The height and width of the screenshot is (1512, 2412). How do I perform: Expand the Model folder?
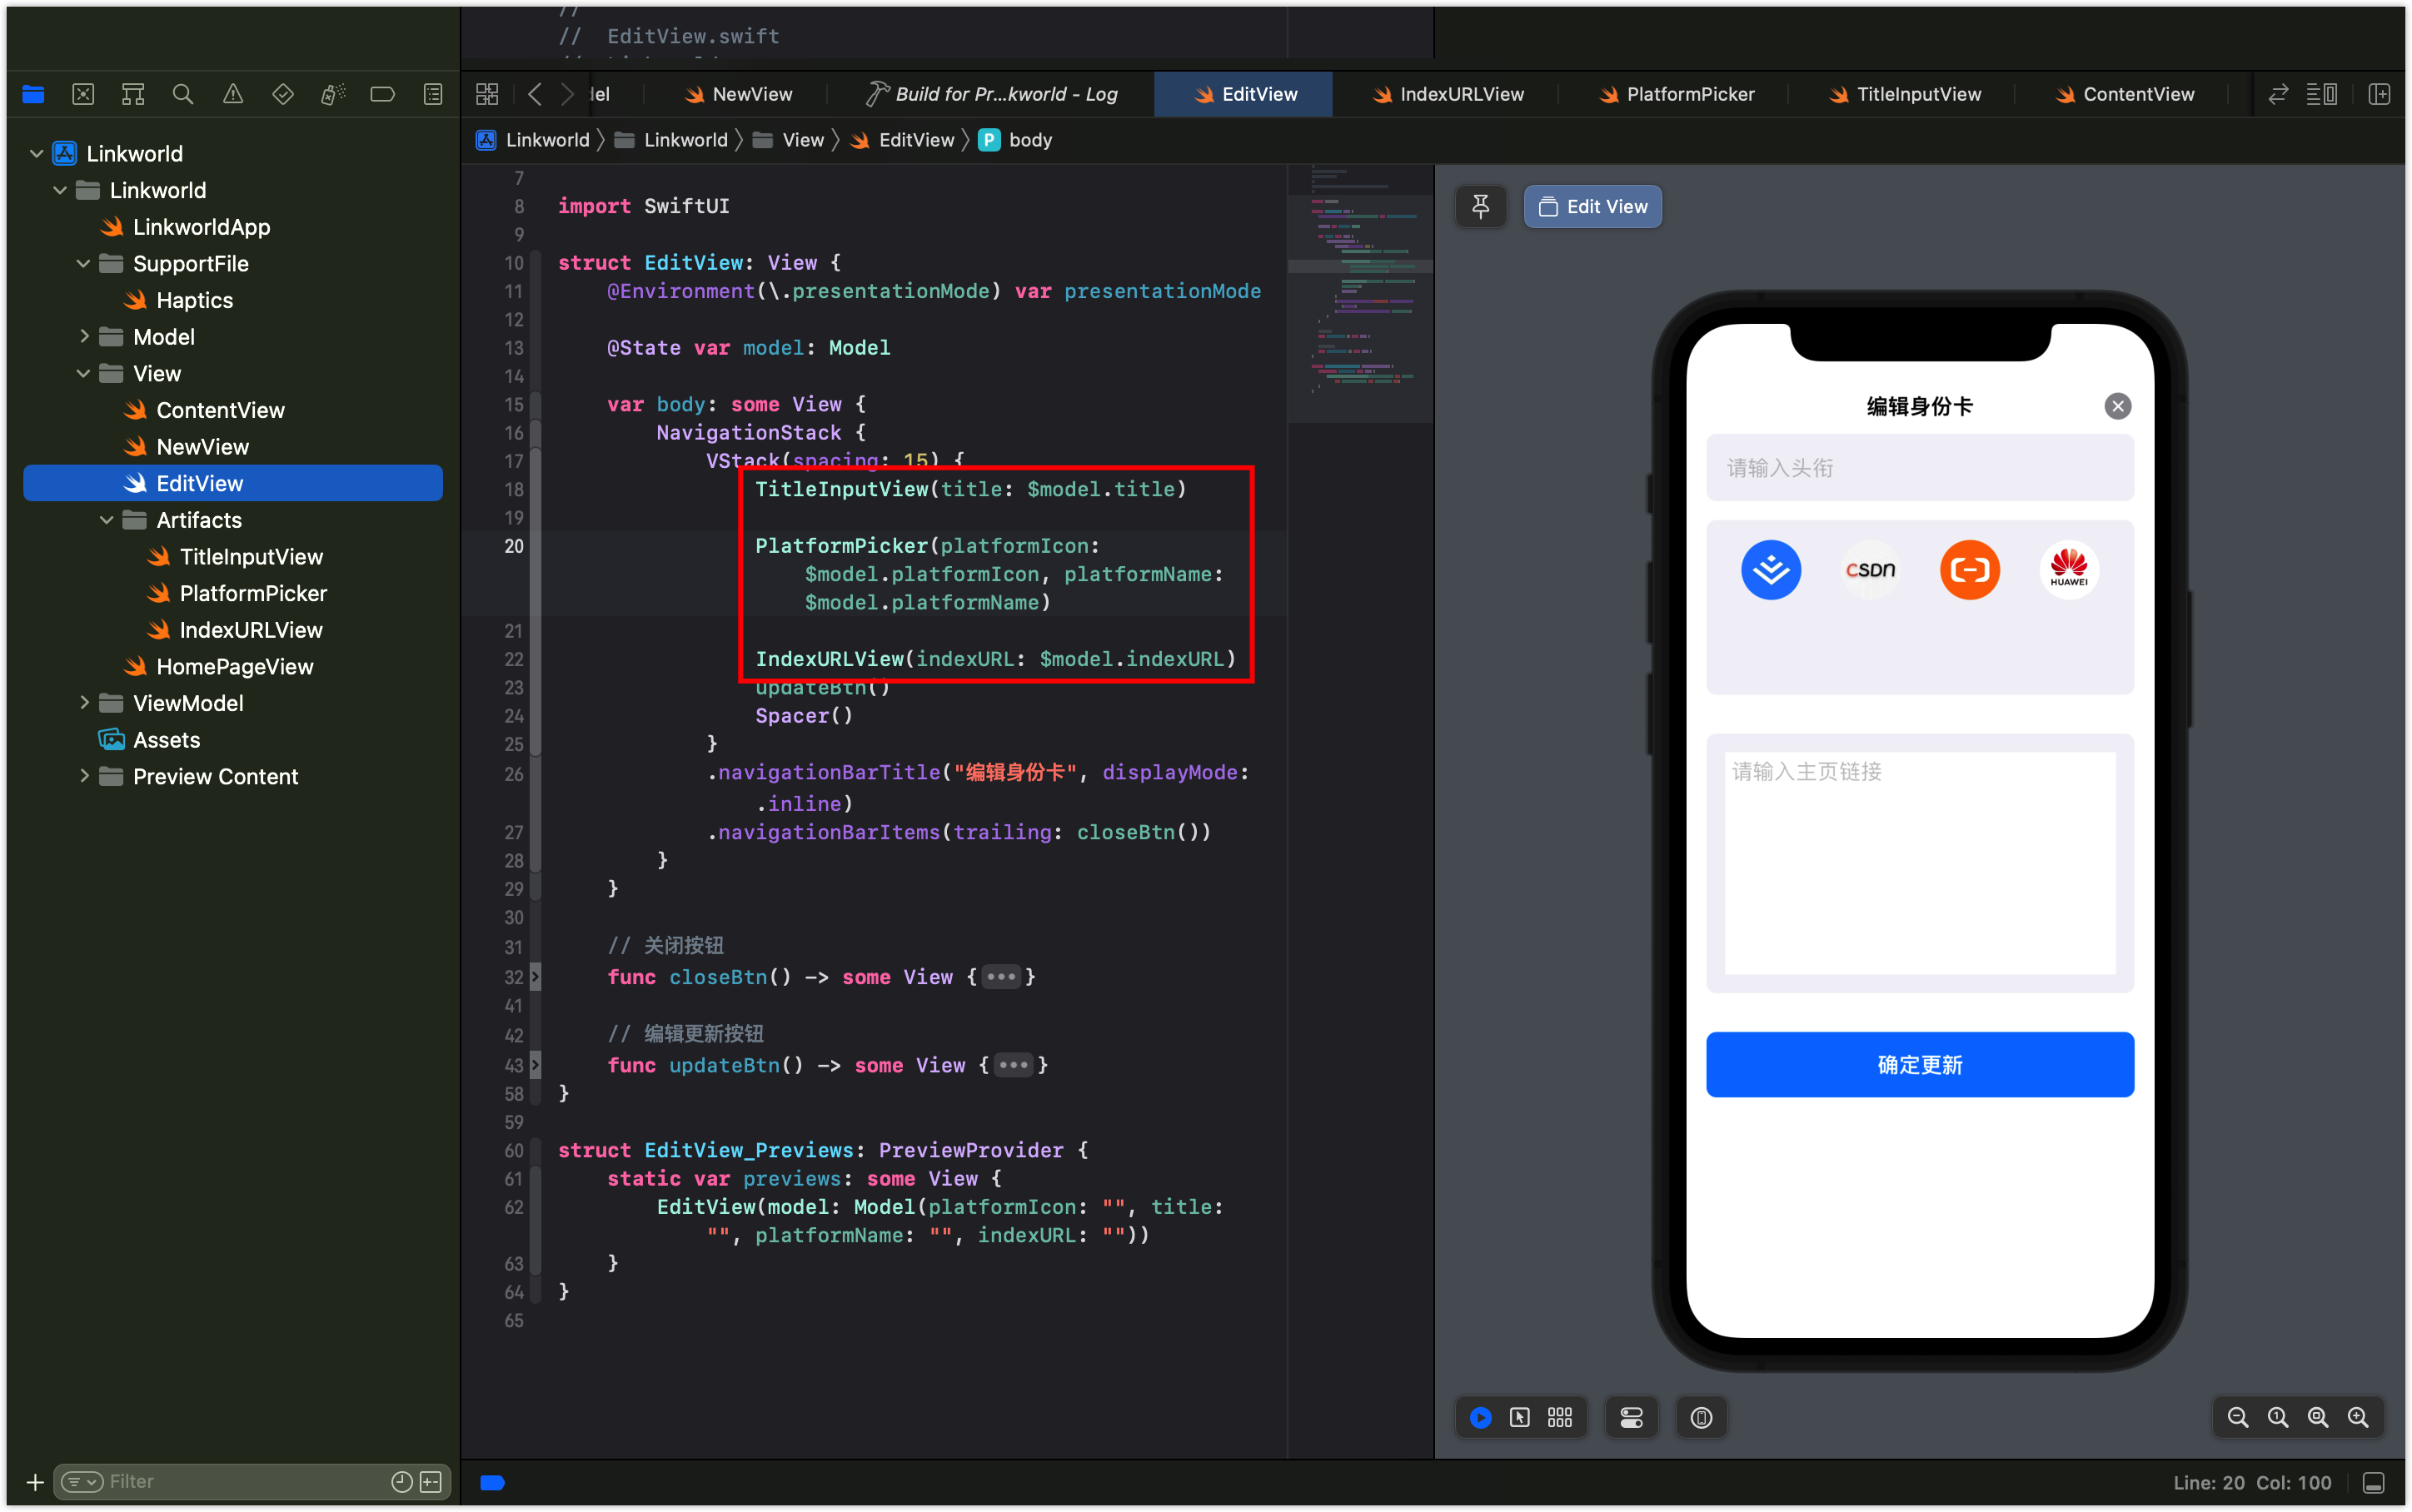tap(84, 337)
